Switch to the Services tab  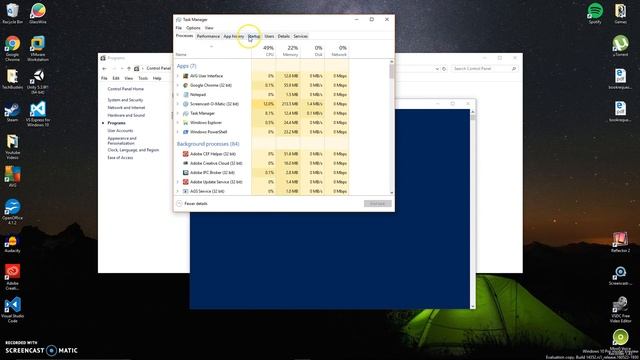pyautogui.click(x=300, y=36)
